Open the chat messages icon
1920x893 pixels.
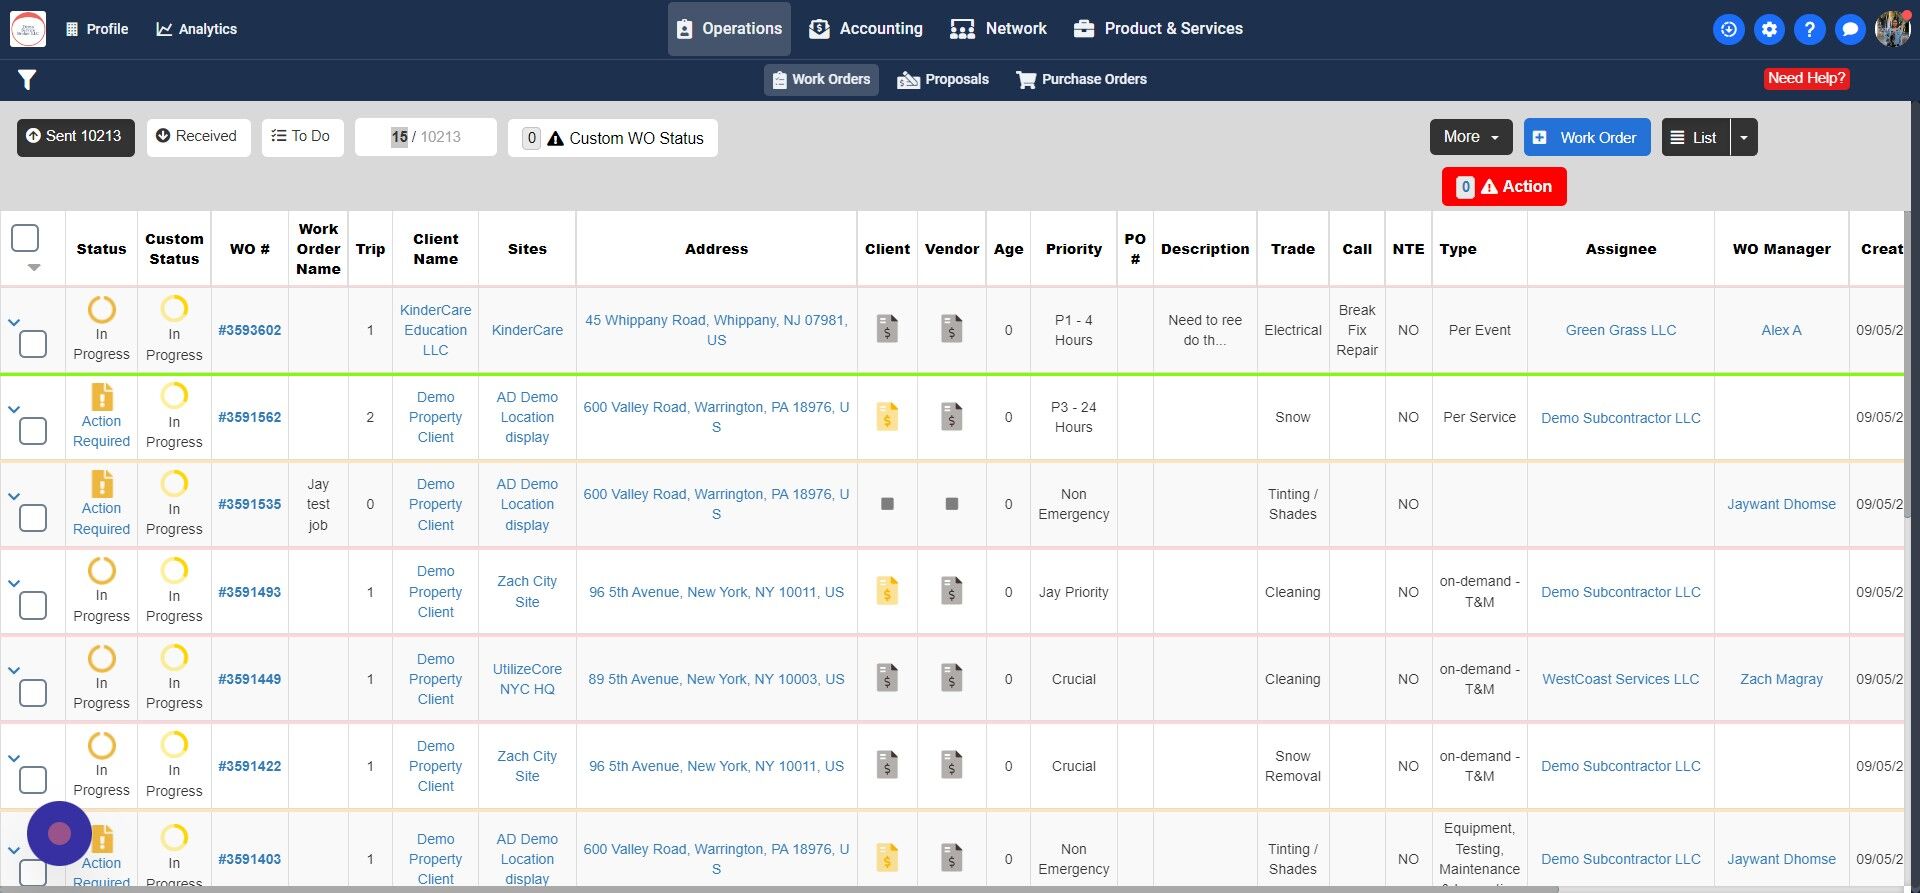tap(1850, 29)
